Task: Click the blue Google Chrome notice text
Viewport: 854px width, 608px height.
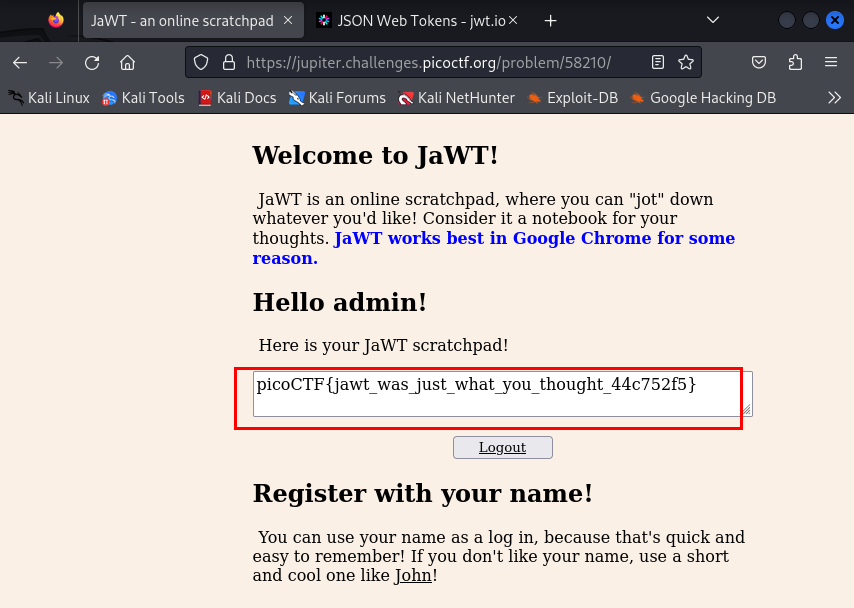Action: tap(493, 248)
